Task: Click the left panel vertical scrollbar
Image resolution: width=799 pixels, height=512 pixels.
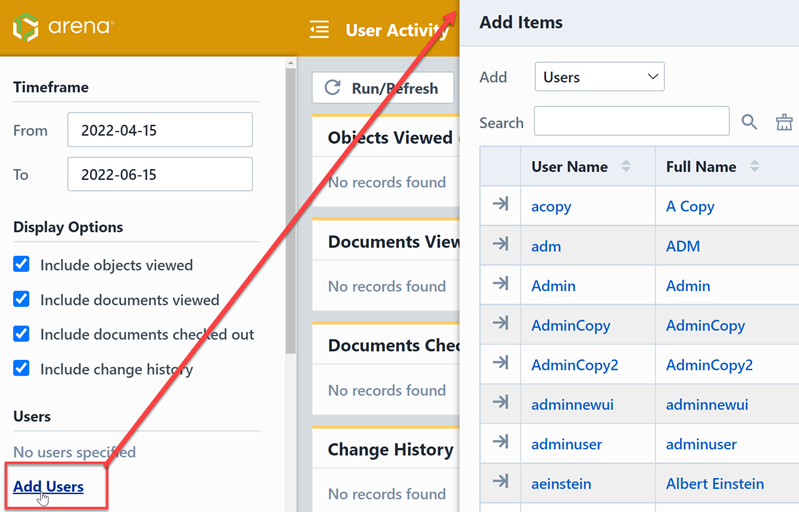Action: tap(290, 210)
